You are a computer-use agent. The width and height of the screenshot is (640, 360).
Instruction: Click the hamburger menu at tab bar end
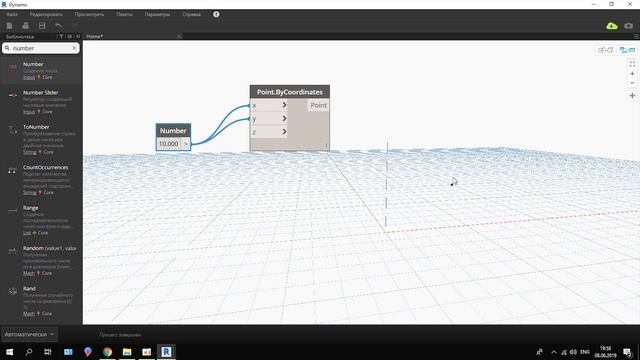(x=636, y=36)
